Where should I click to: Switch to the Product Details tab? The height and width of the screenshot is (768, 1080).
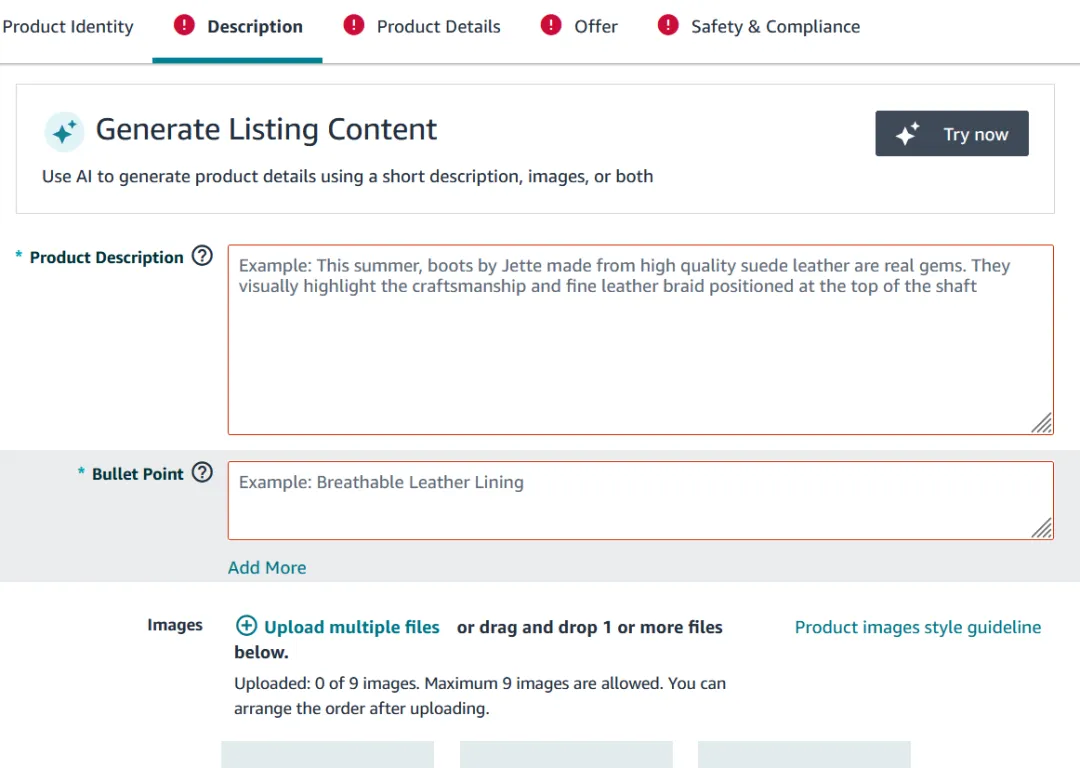tap(438, 27)
